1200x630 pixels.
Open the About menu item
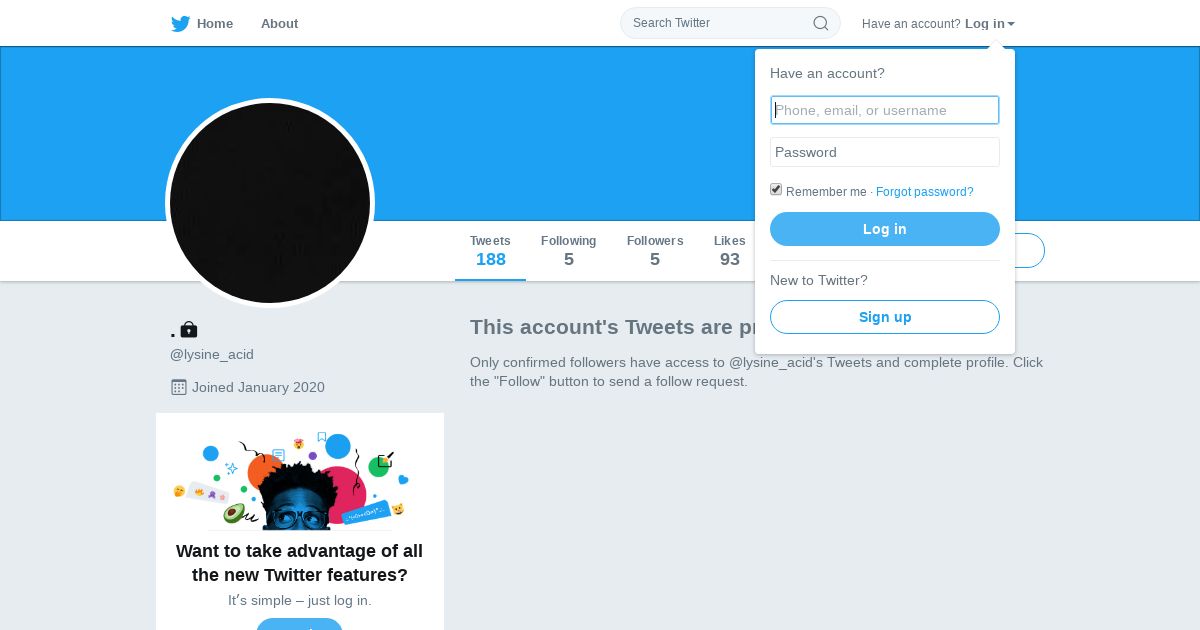click(x=279, y=24)
